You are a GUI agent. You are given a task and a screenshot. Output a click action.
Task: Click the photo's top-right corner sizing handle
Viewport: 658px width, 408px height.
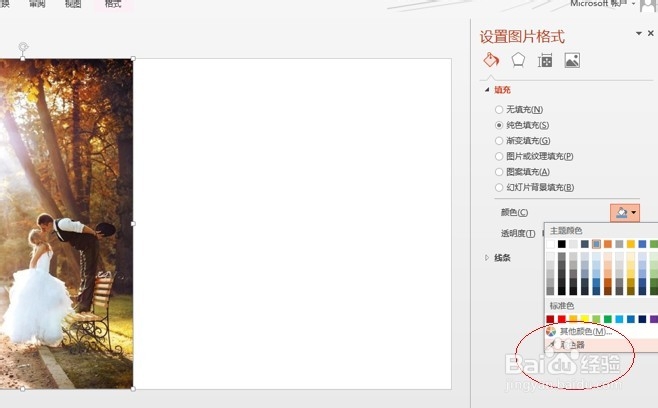pos(133,59)
